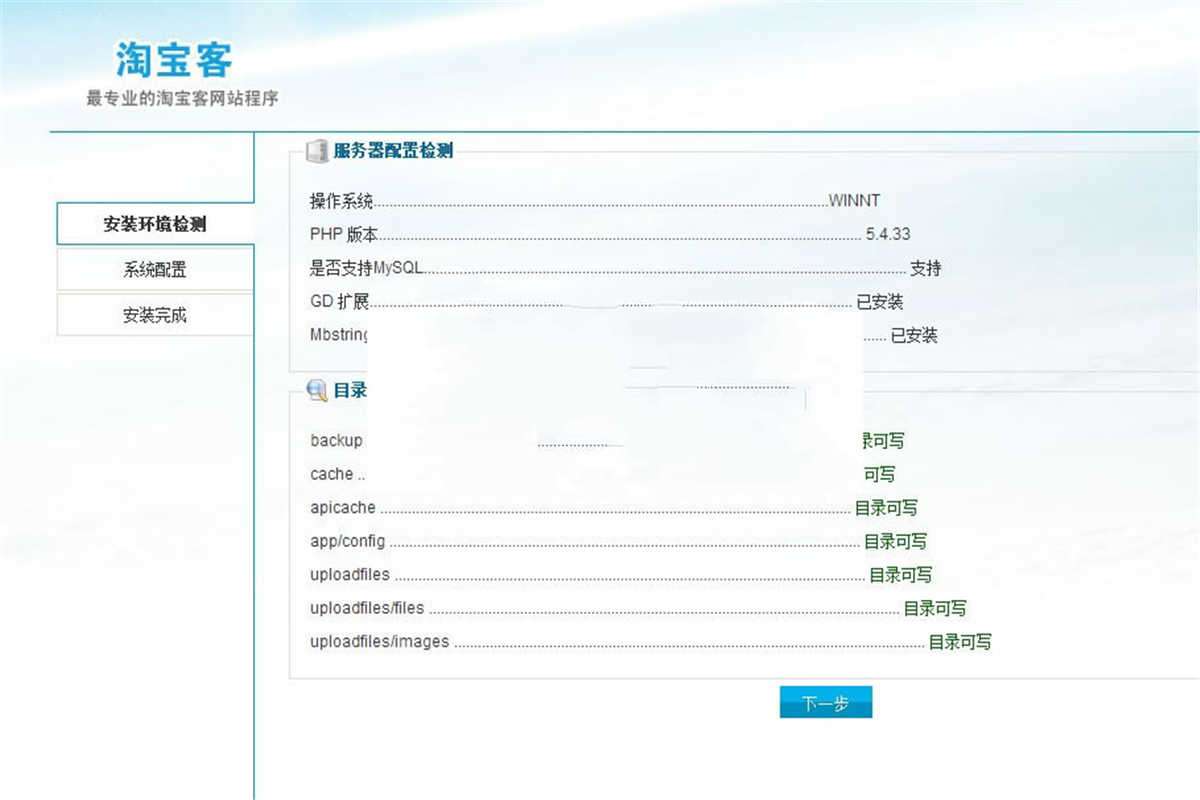Click the 服务器配置检测 heading text
Image resolution: width=1200 pixels, height=800 pixels.
393,151
